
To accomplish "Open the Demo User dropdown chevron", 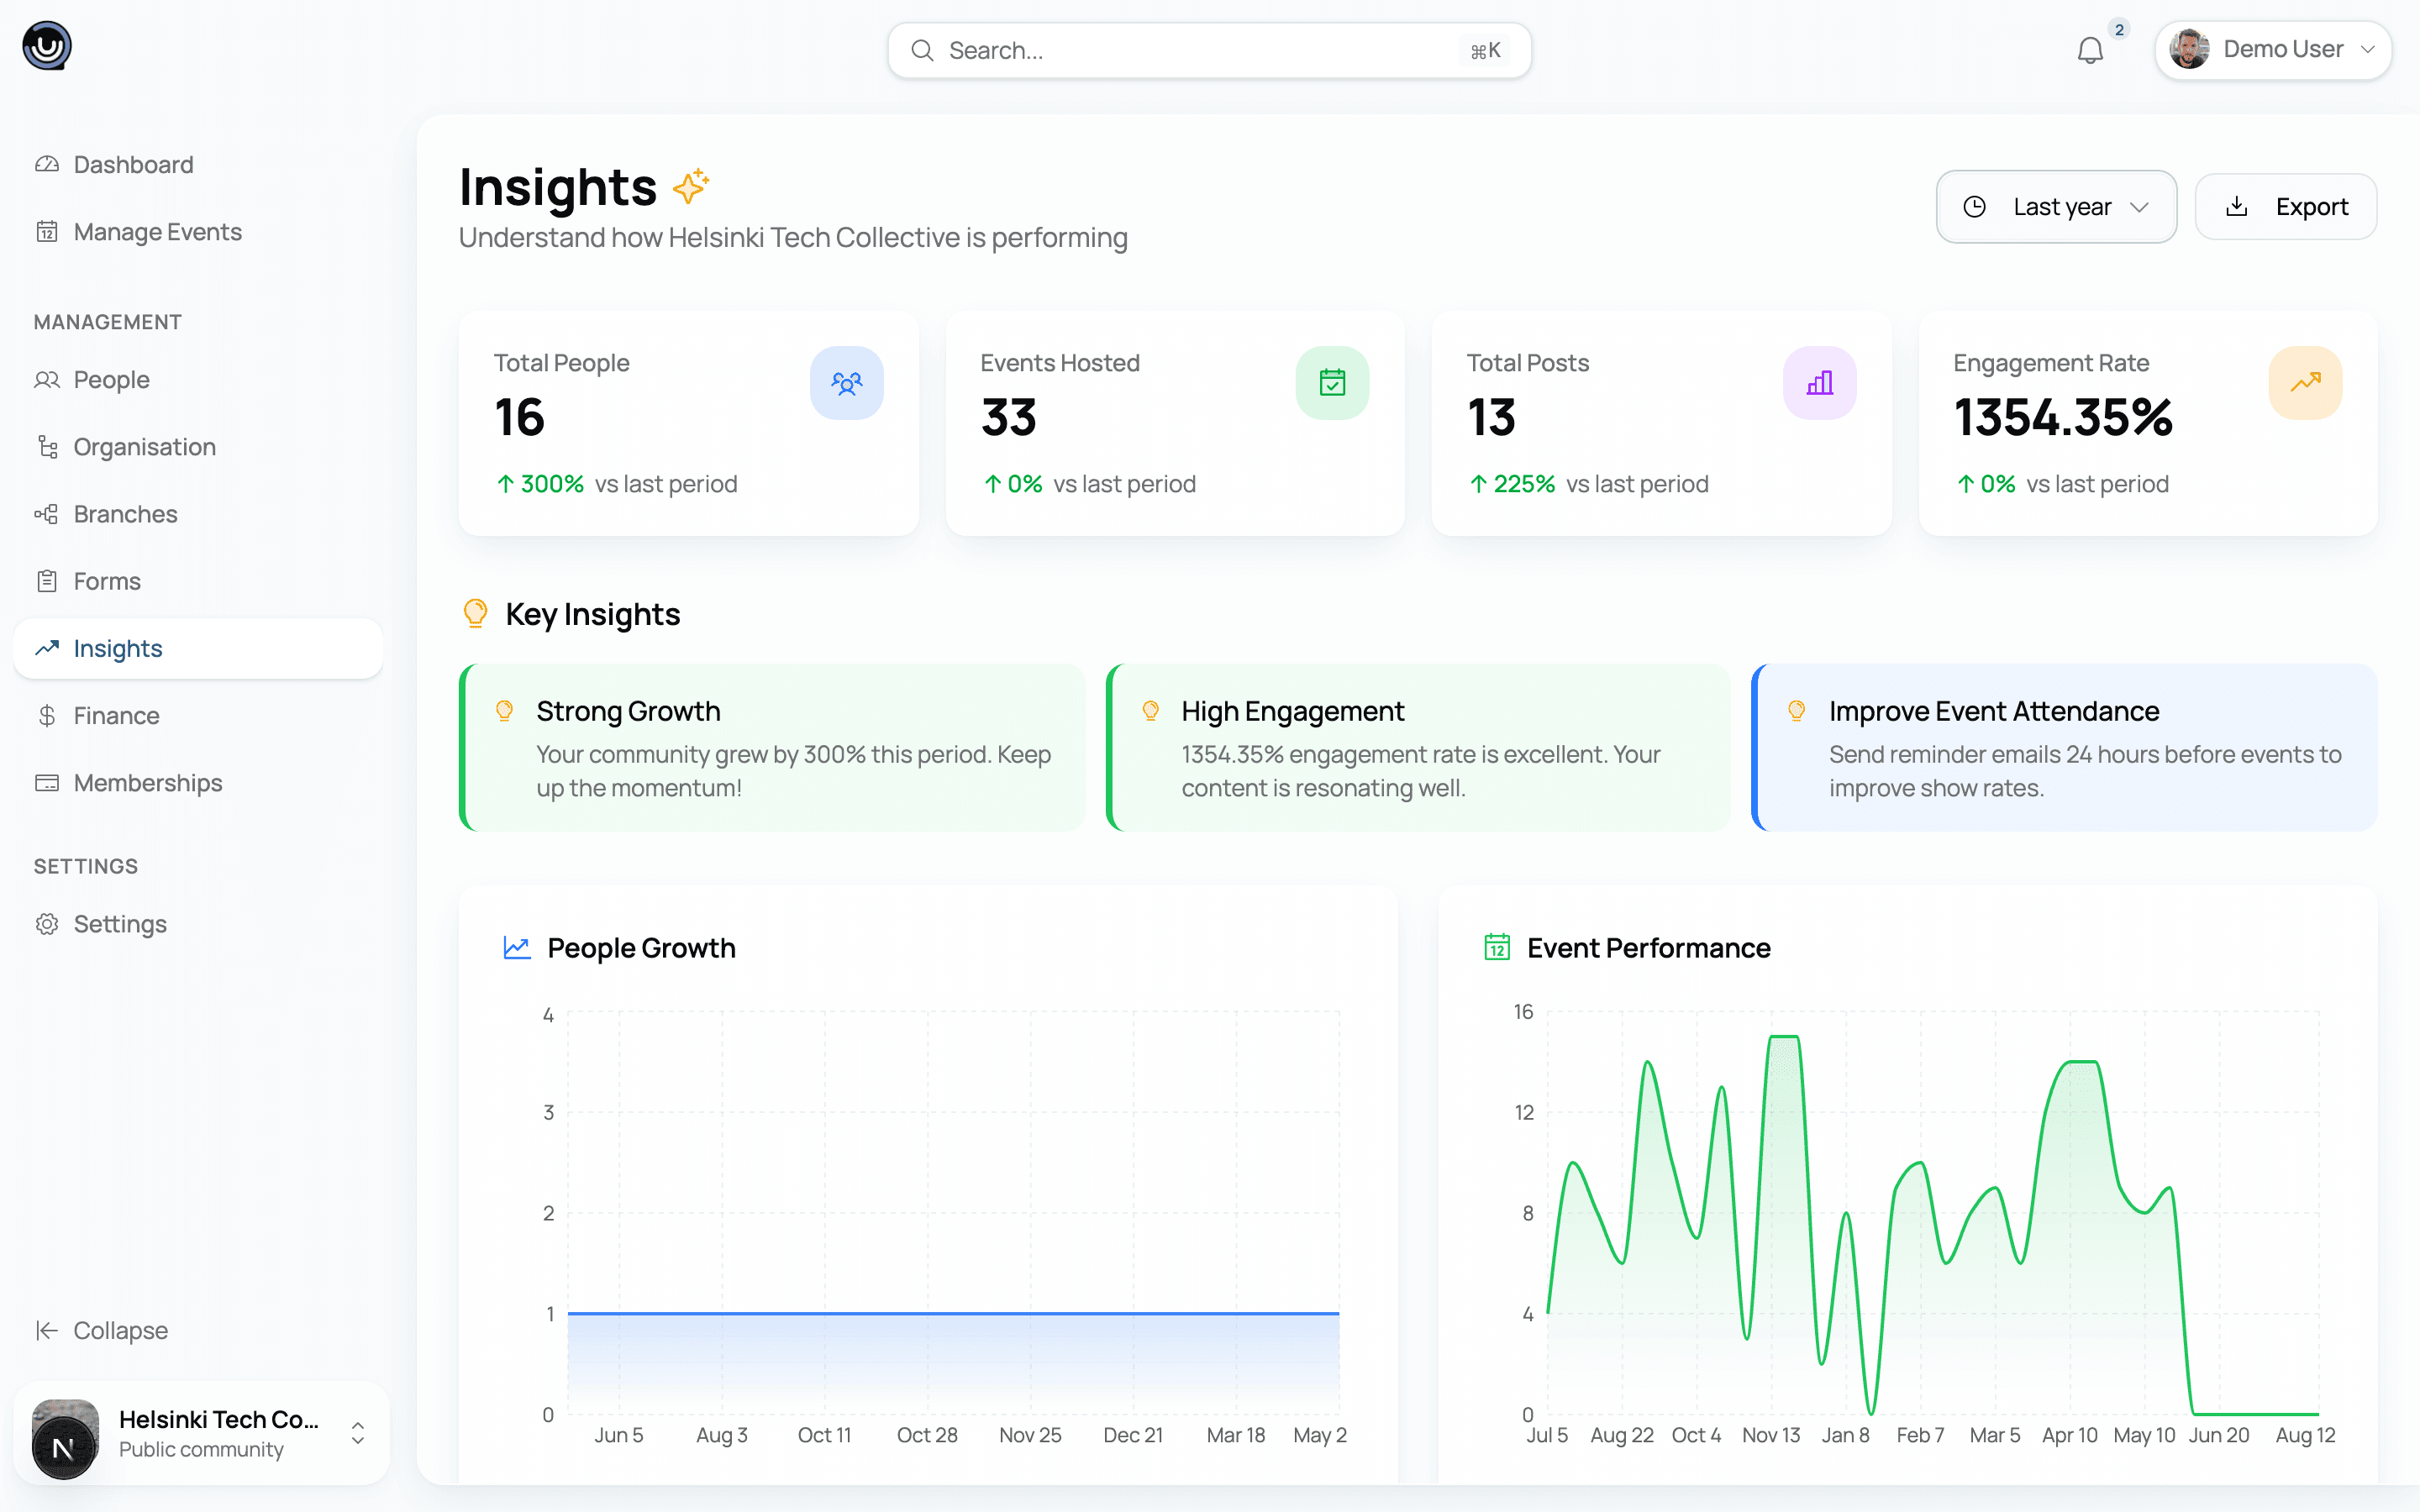I will coord(2367,49).
